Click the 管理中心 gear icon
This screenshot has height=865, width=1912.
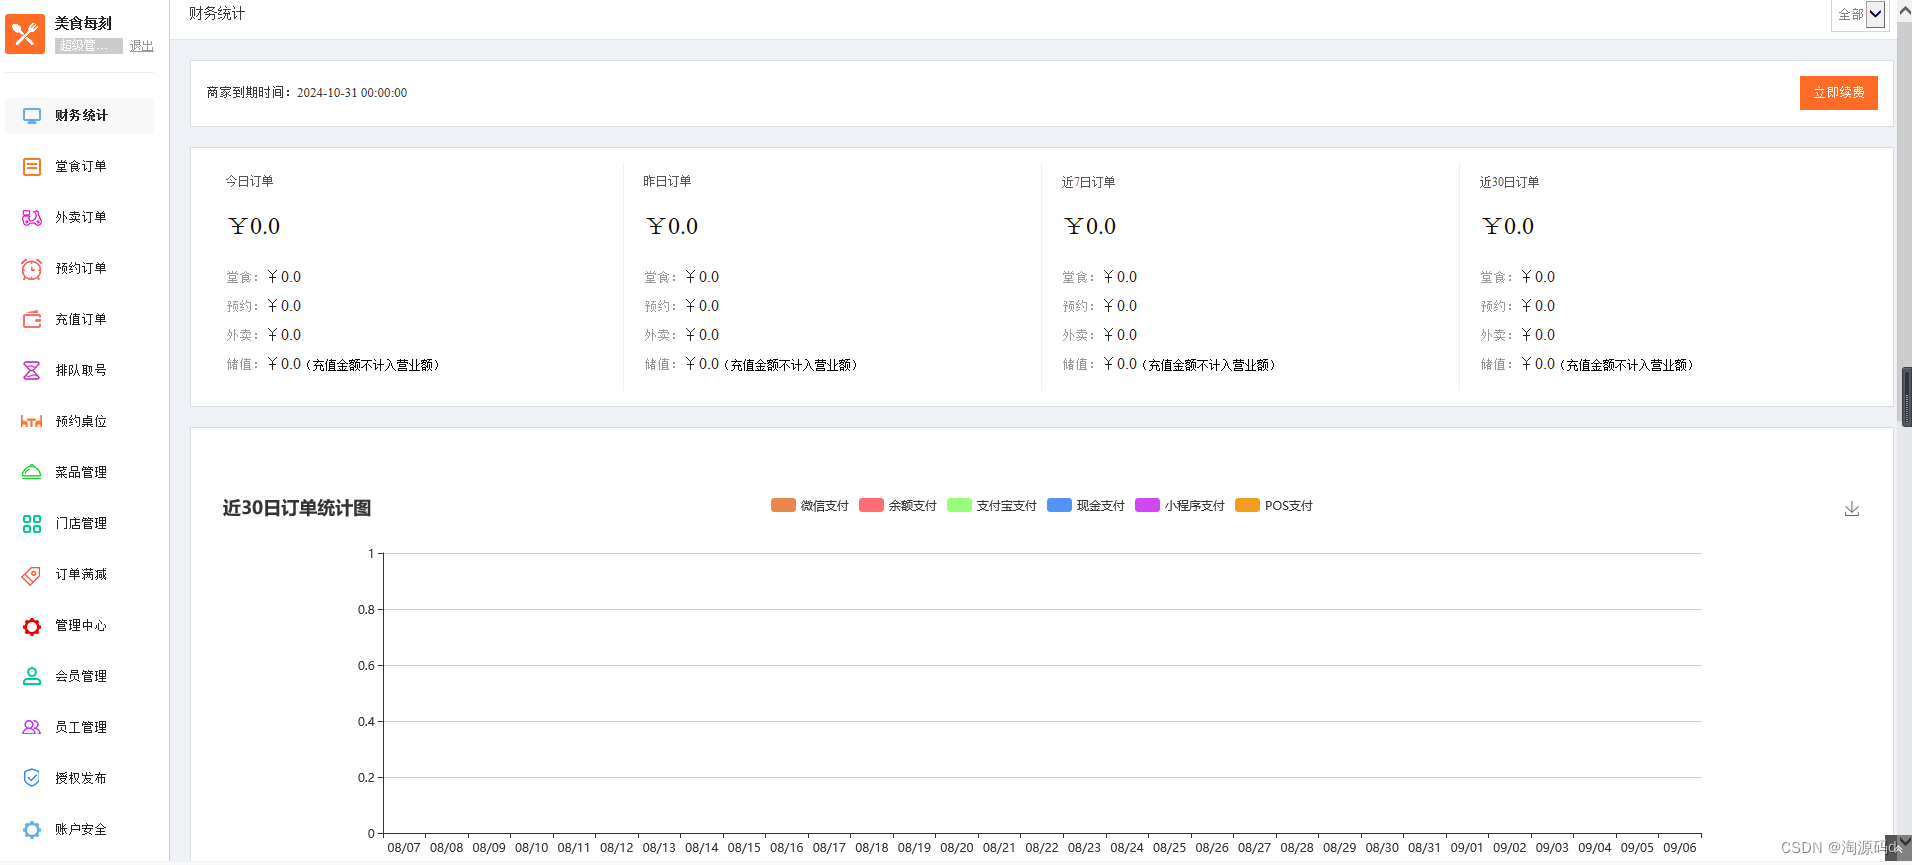[32, 626]
